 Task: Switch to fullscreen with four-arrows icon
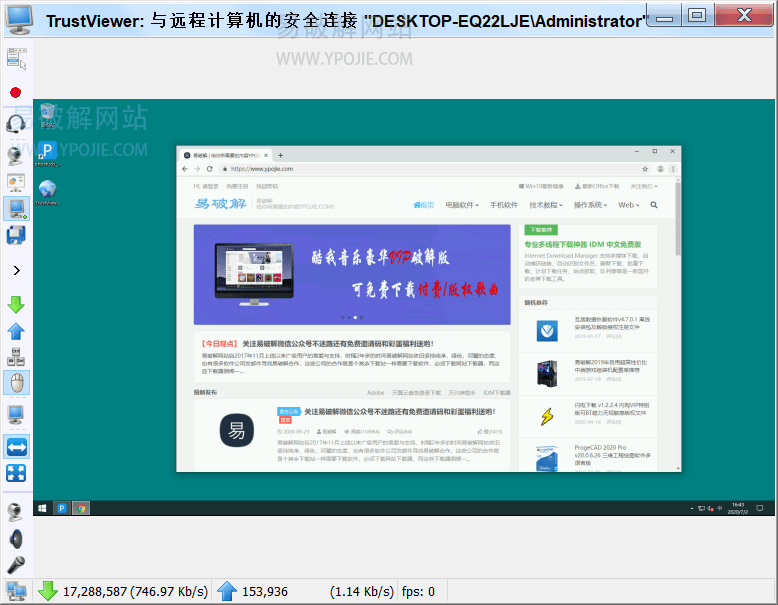pos(16,473)
